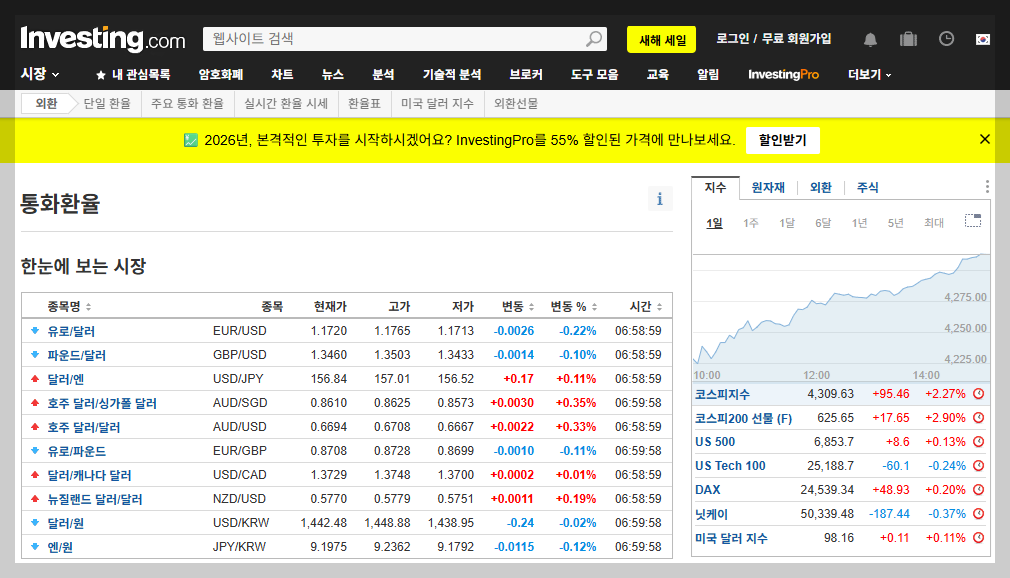
Task: Switch to the 원자재 tab
Action: pos(767,186)
